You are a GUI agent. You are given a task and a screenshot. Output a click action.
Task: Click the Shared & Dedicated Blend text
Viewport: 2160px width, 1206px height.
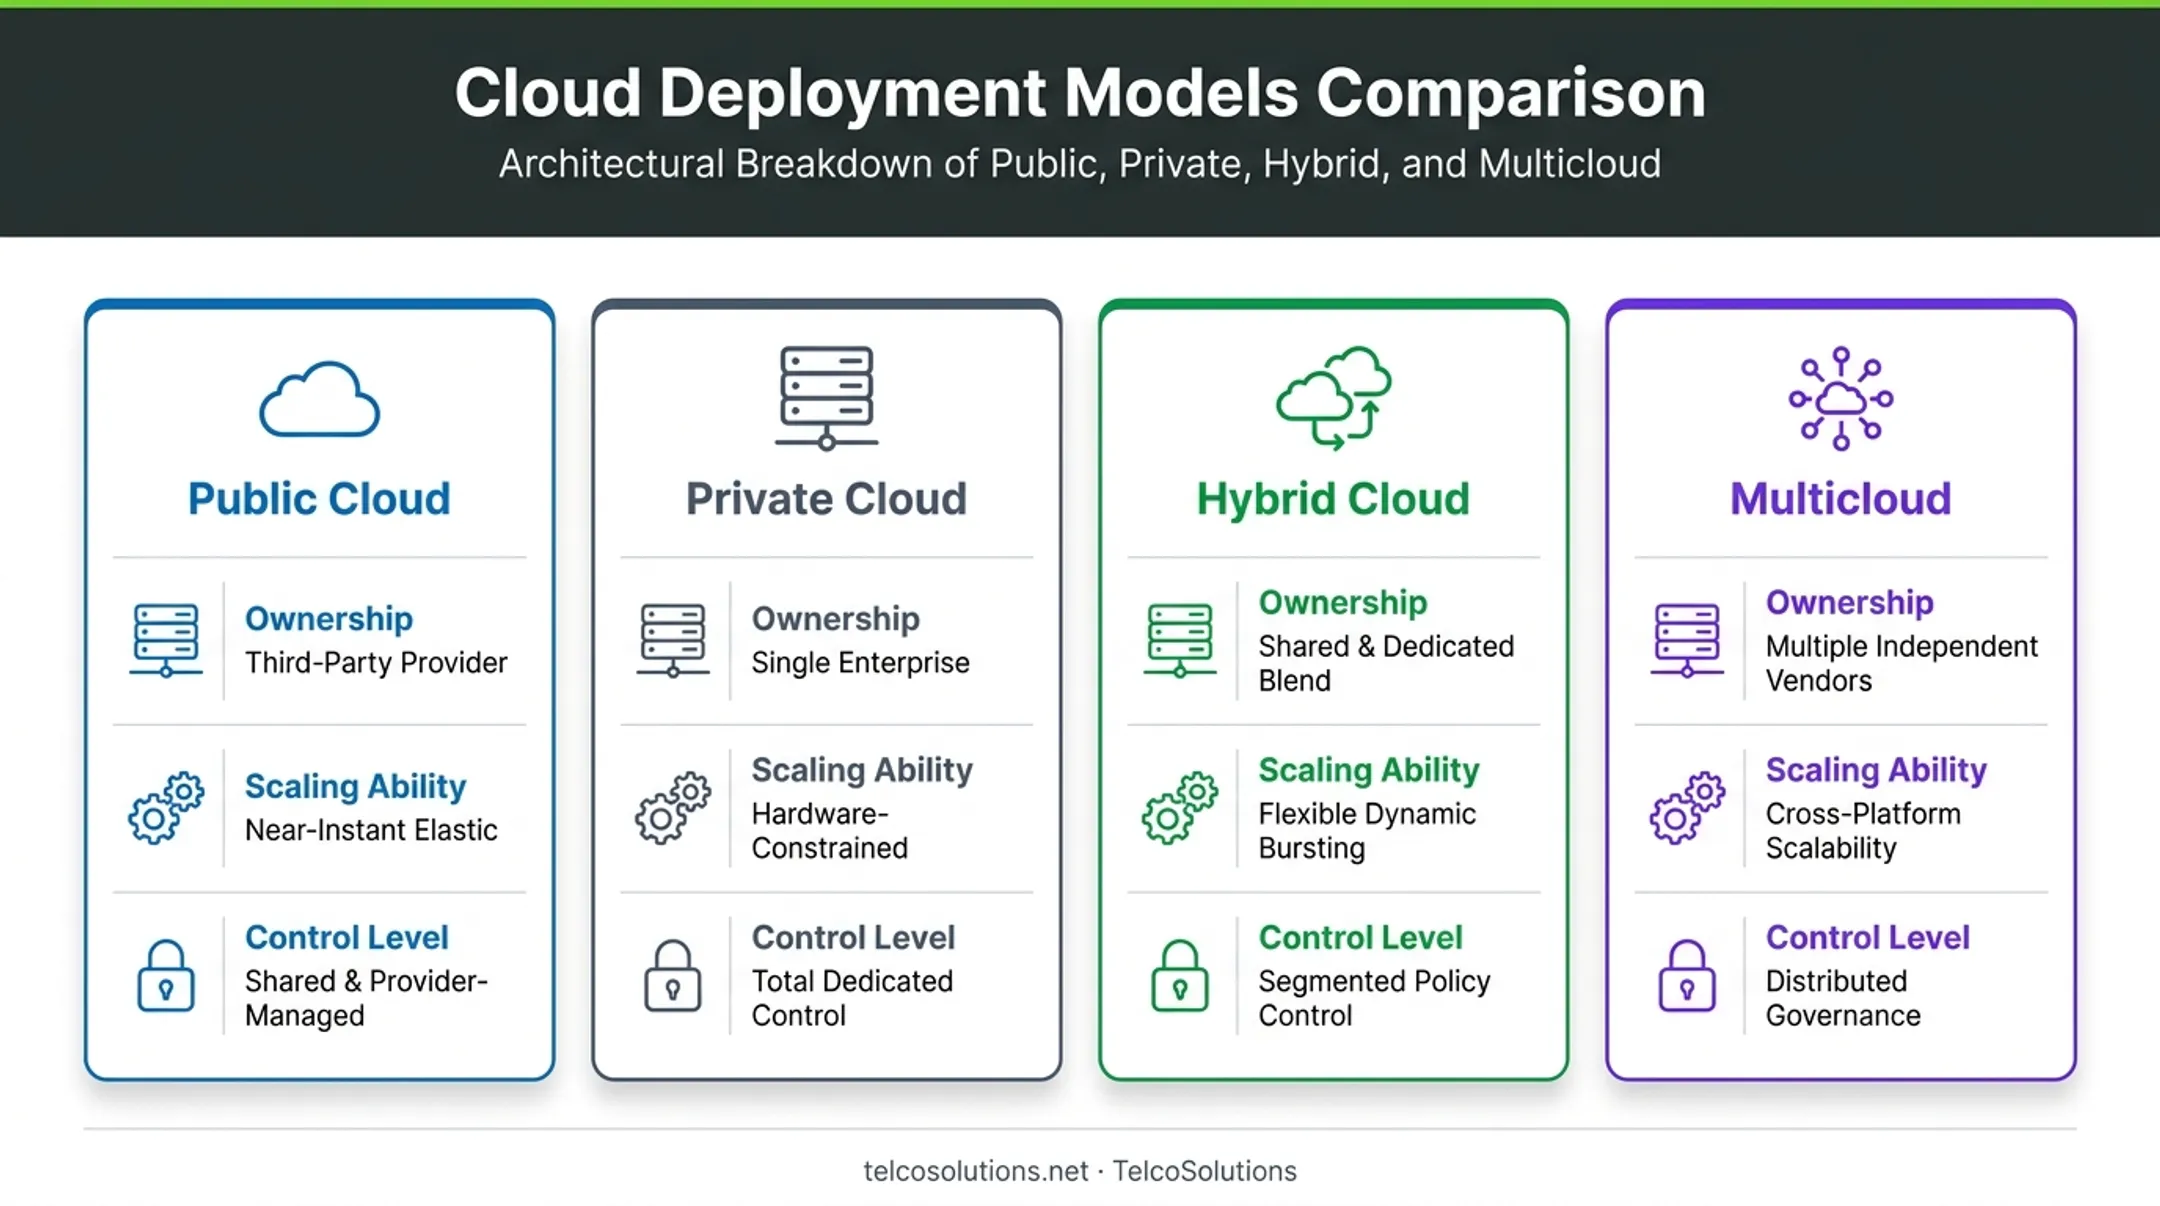click(1386, 663)
